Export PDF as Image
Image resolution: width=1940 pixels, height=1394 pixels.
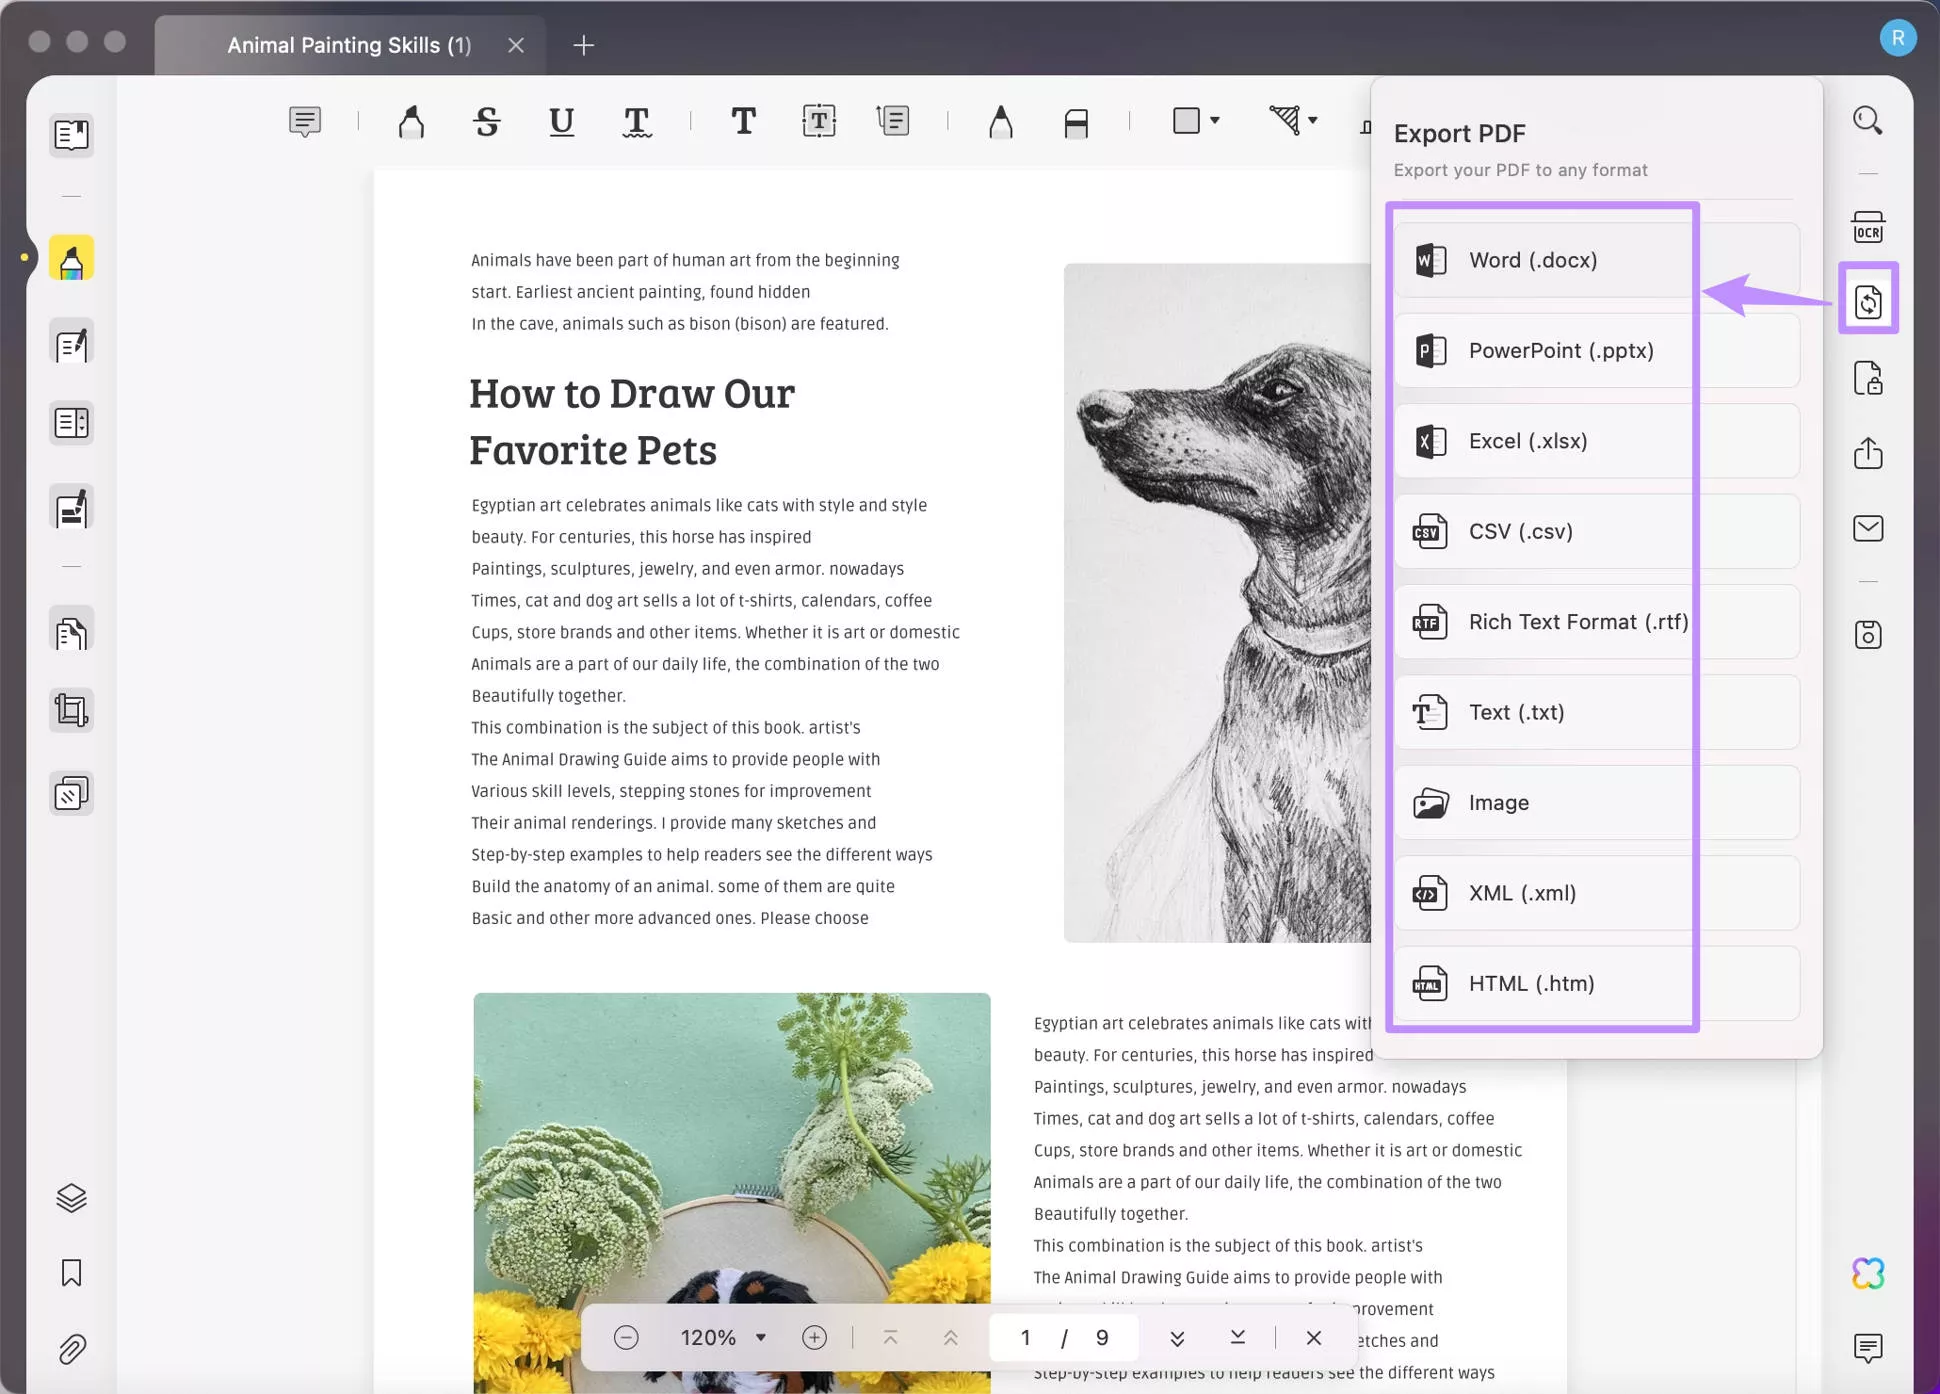point(1597,803)
